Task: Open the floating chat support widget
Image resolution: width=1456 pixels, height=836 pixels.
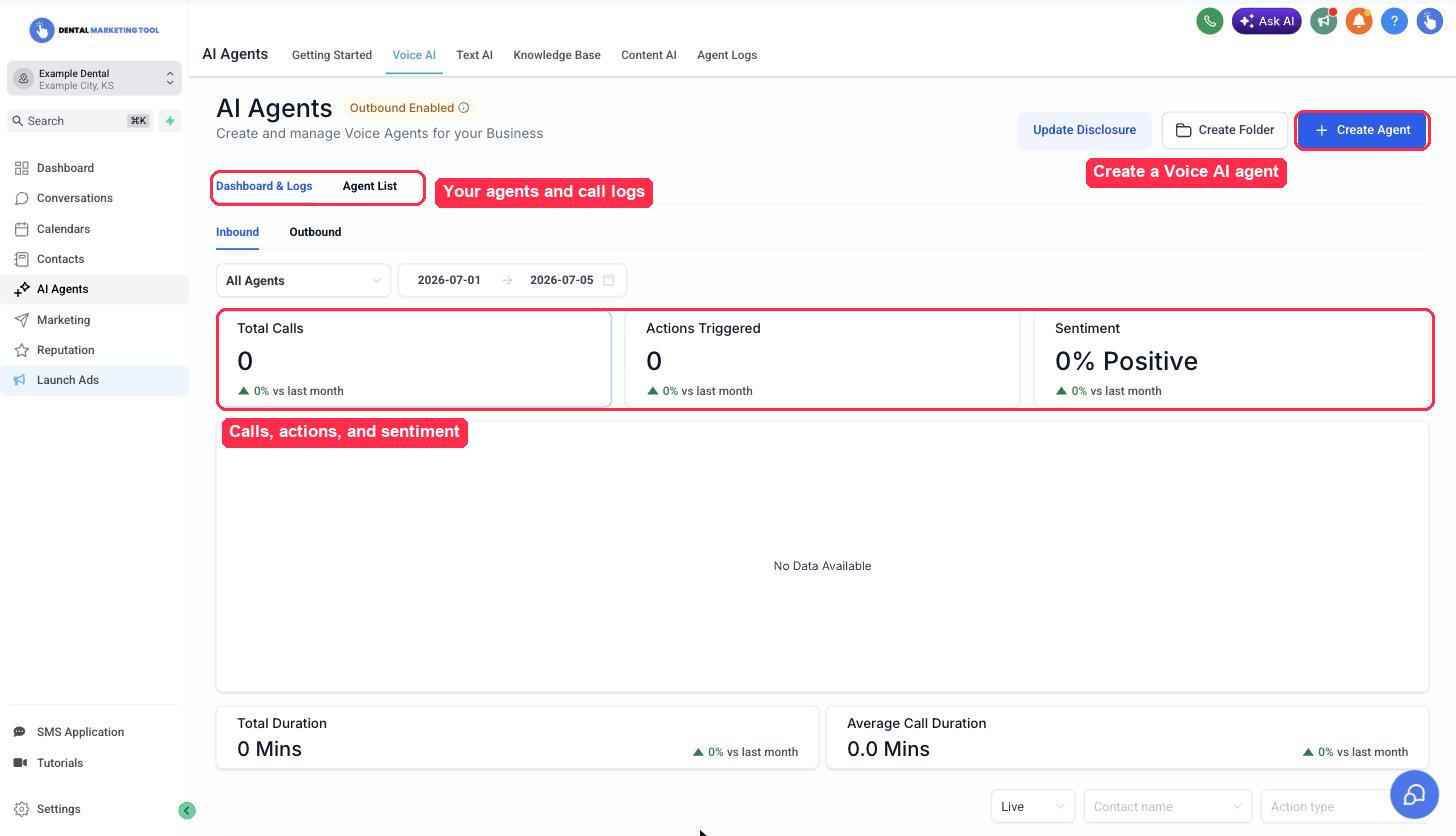Action: coord(1414,795)
